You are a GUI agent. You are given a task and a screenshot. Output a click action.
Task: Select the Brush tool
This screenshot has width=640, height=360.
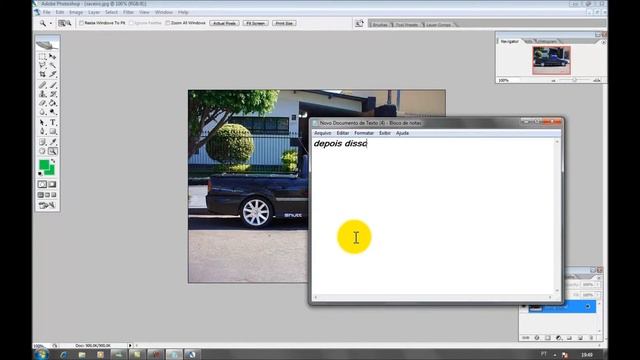tap(53, 85)
